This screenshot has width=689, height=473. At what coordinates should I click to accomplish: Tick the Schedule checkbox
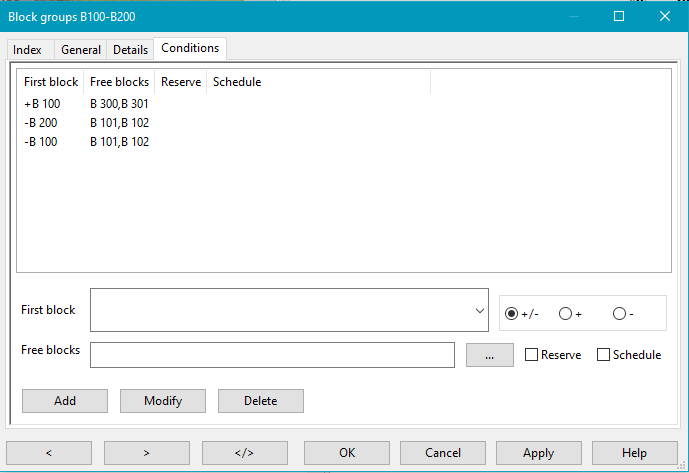[x=604, y=355]
